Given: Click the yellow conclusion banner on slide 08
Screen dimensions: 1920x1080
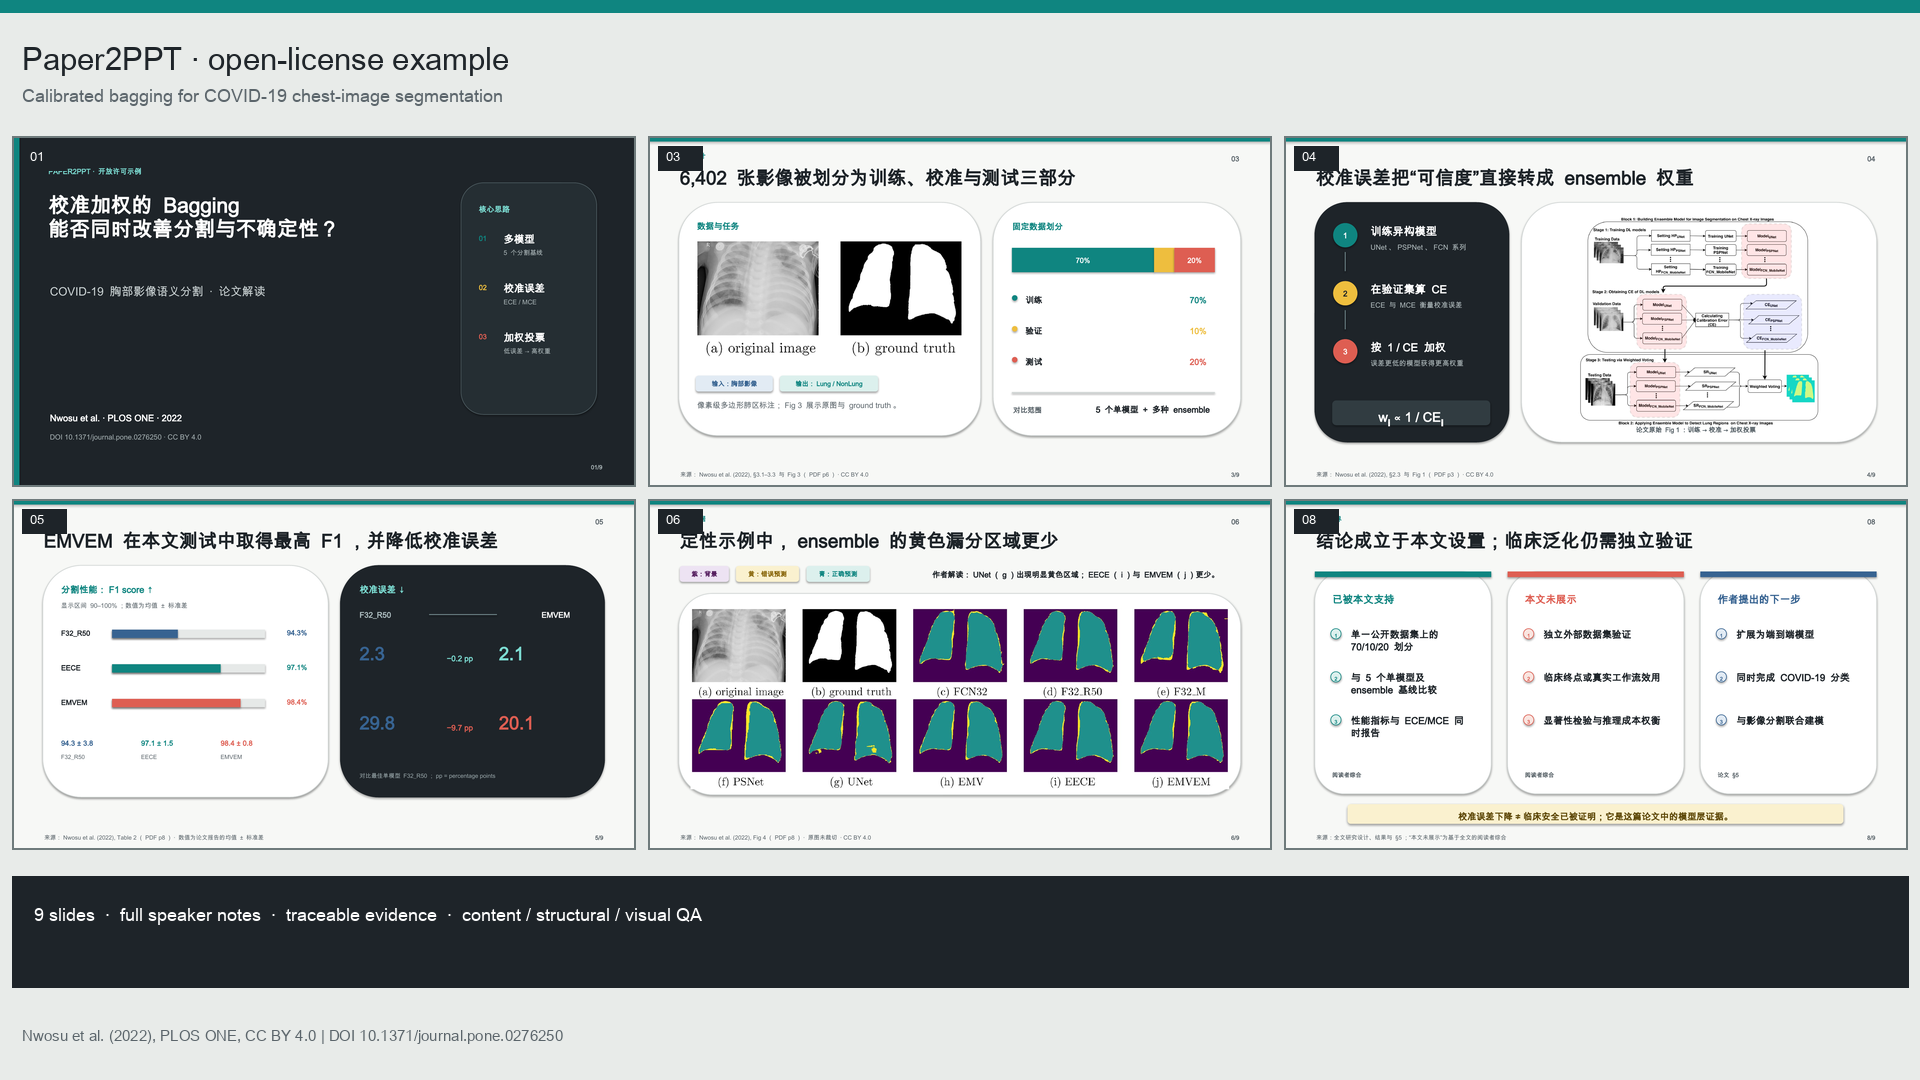Looking at the screenshot, I should coord(1595,816).
